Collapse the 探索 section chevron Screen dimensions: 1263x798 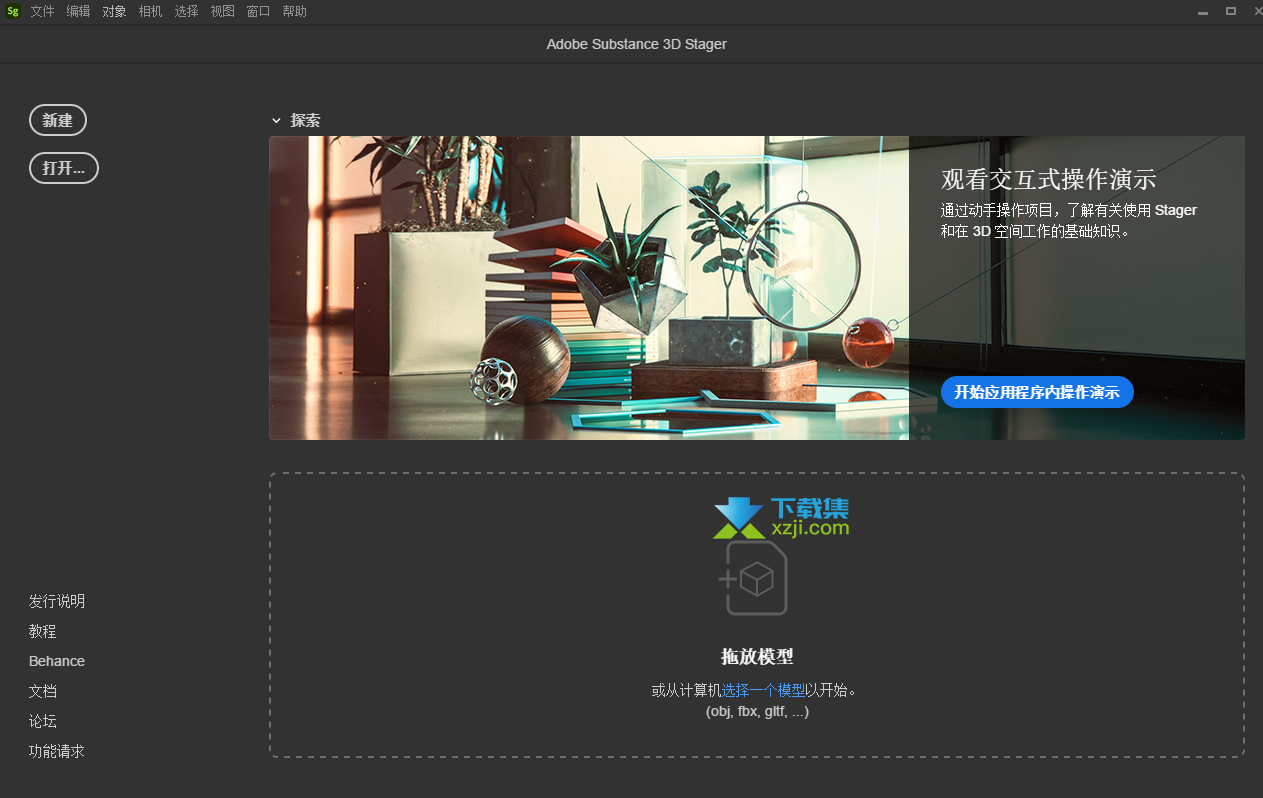[276, 120]
